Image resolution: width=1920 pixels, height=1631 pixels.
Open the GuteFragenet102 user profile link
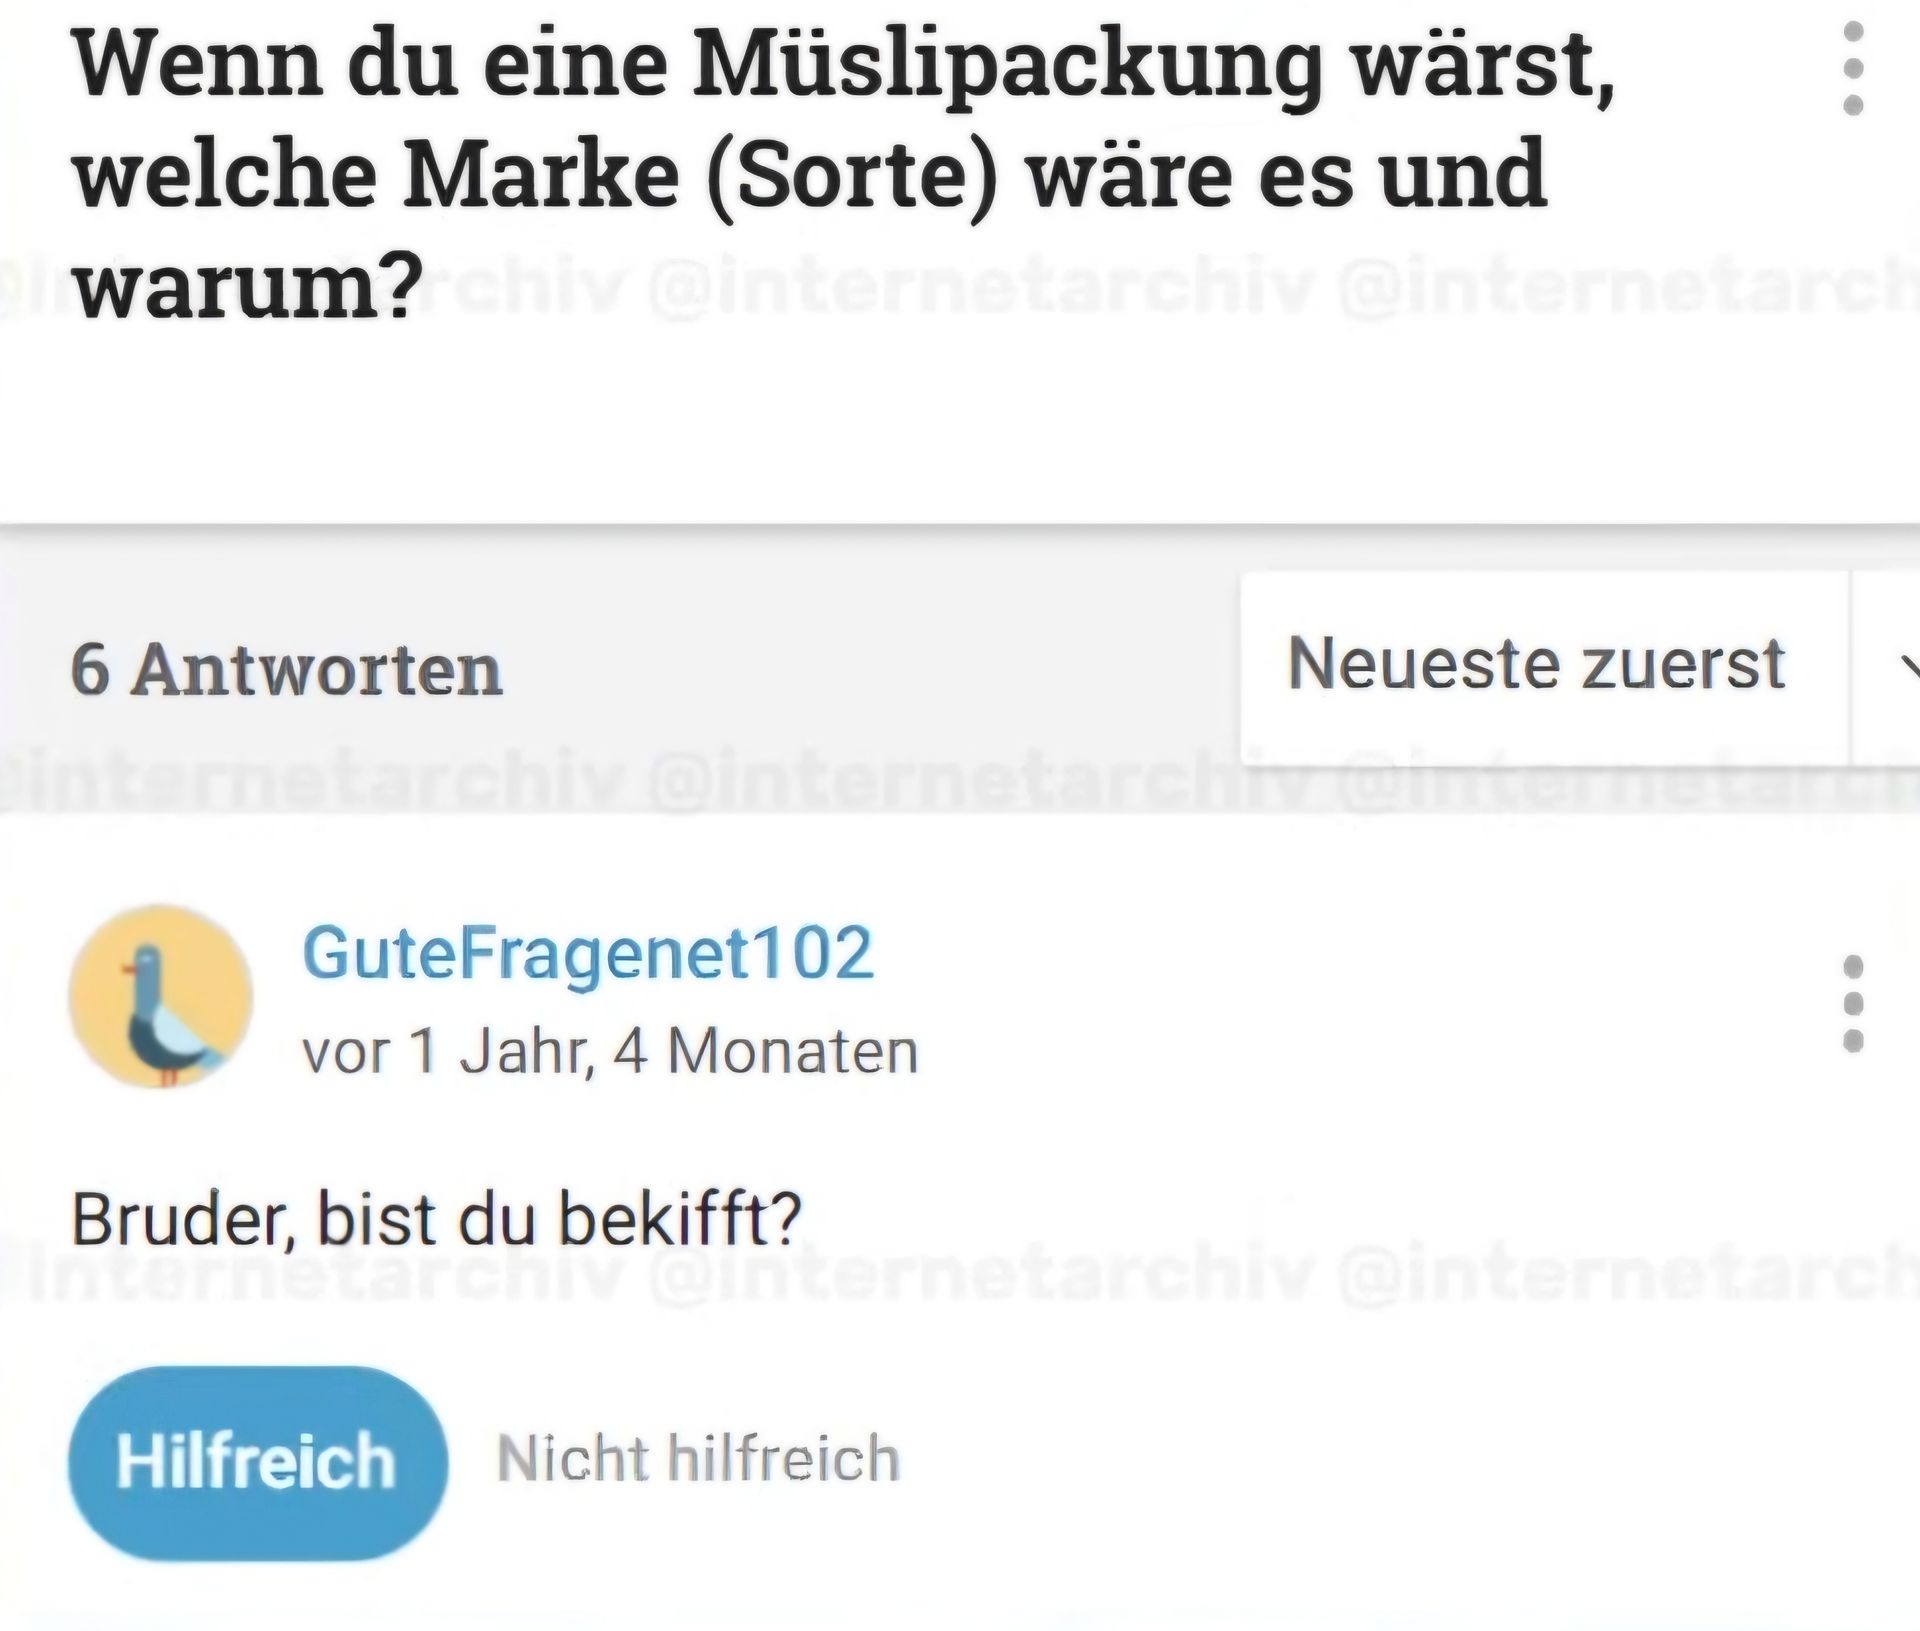click(x=587, y=953)
